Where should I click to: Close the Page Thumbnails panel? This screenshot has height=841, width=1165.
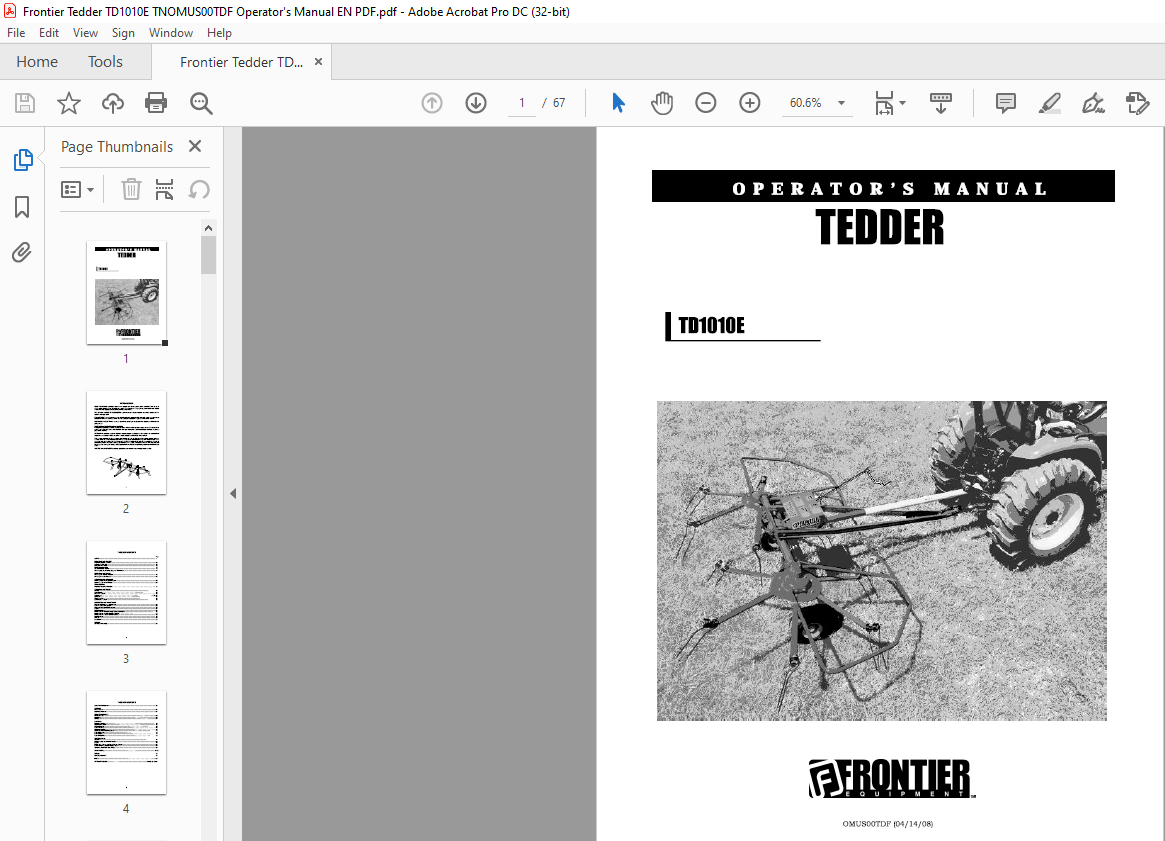[195, 146]
